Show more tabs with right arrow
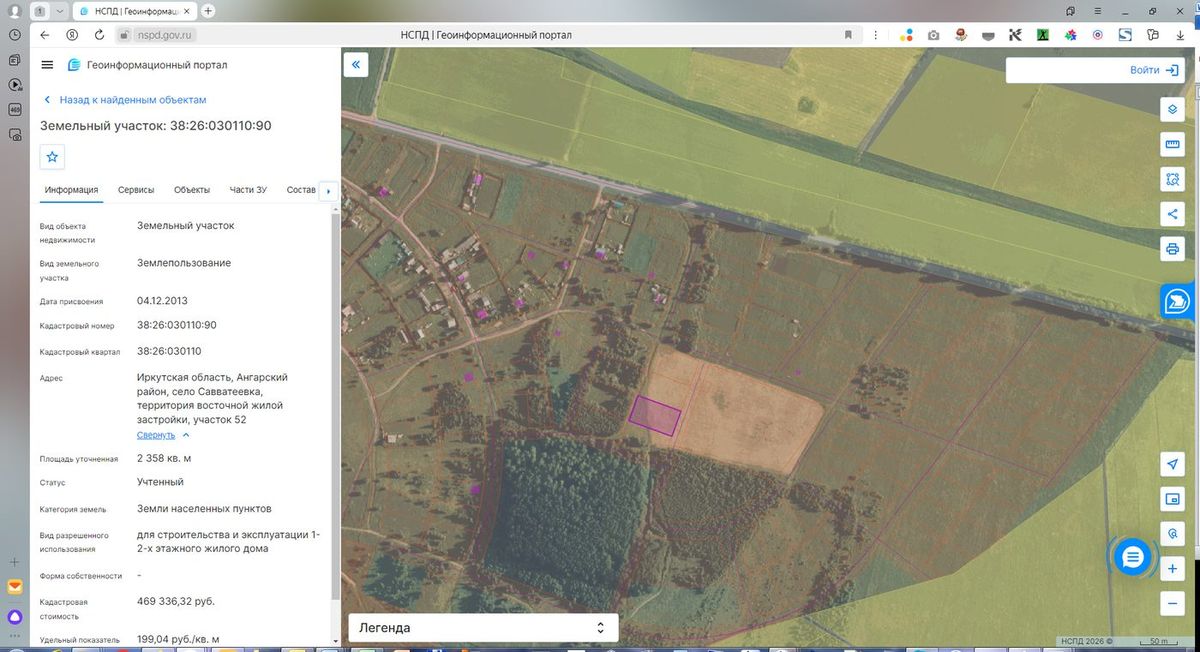Viewport: 1200px width, 652px height. click(329, 190)
